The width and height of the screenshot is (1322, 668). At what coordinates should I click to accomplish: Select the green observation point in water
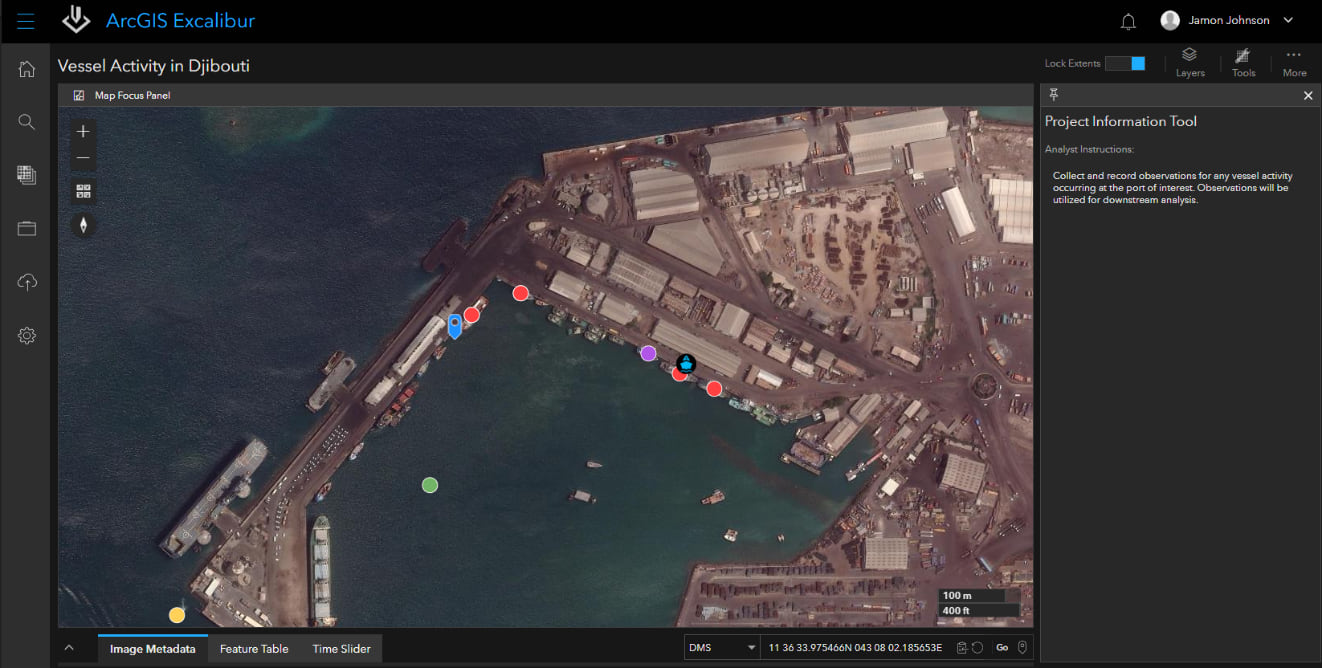coord(430,485)
